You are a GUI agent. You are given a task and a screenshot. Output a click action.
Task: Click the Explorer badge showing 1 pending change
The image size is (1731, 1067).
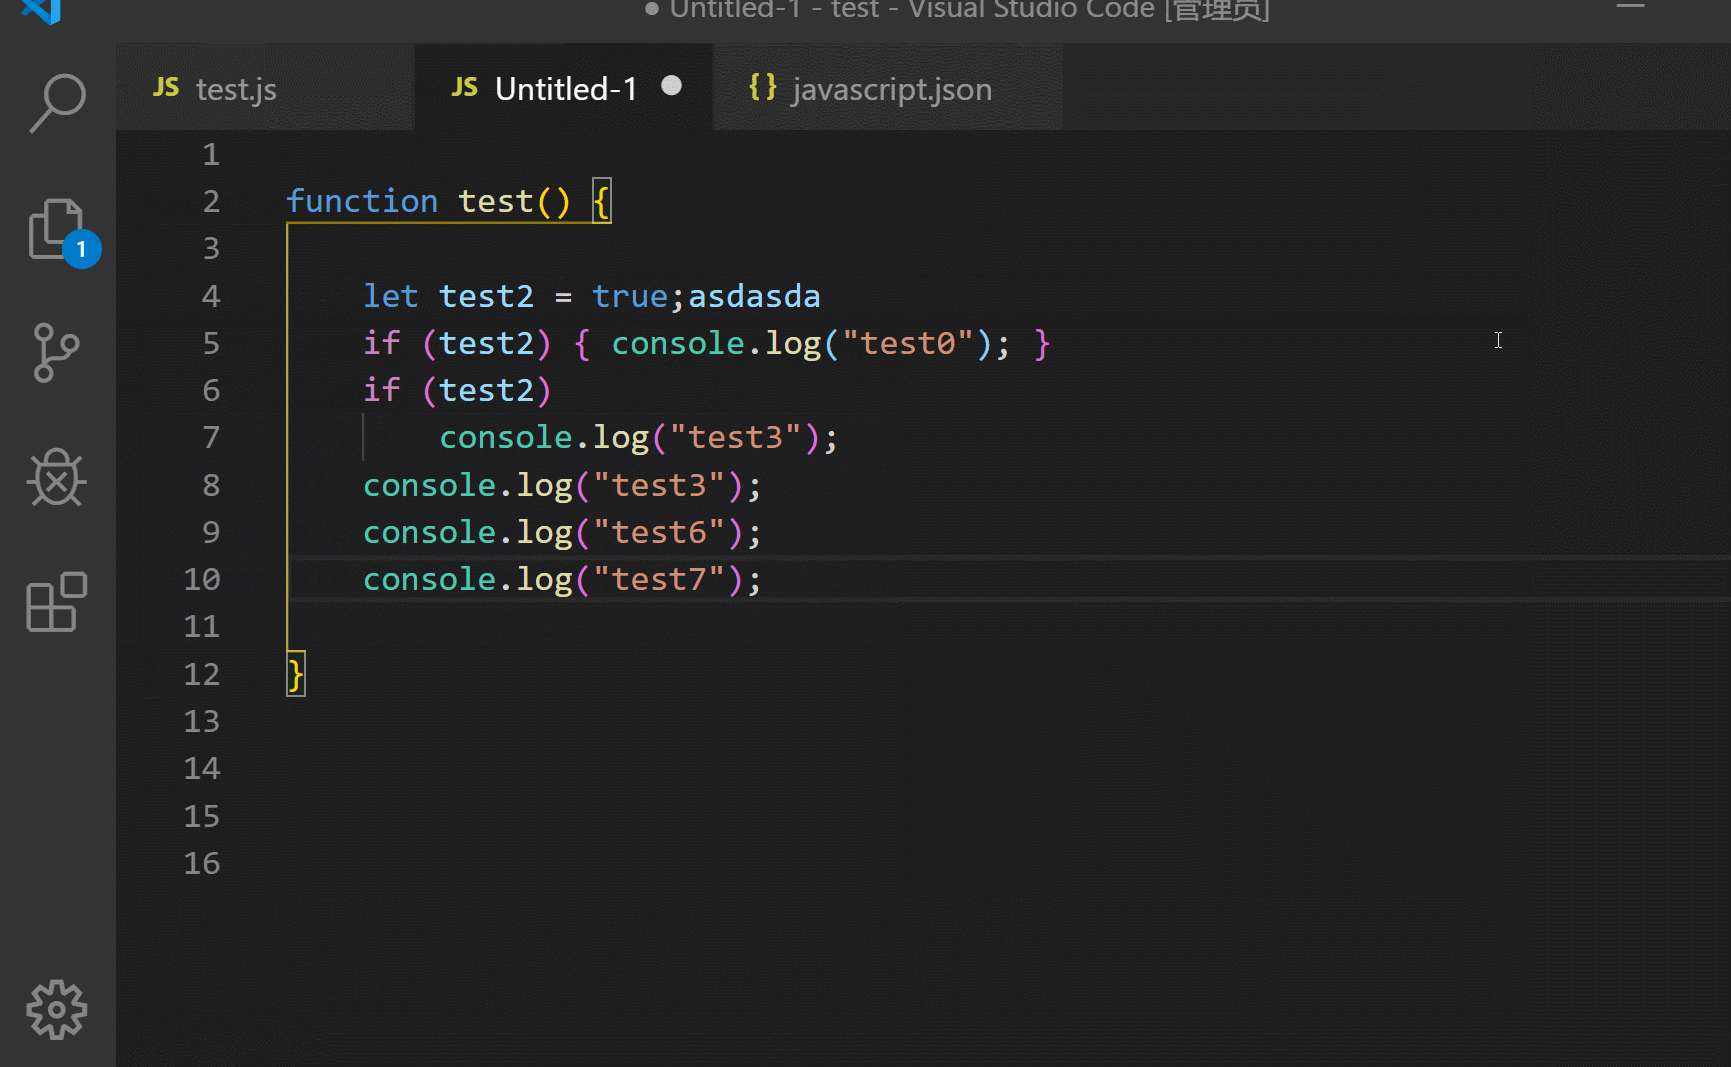coord(81,250)
